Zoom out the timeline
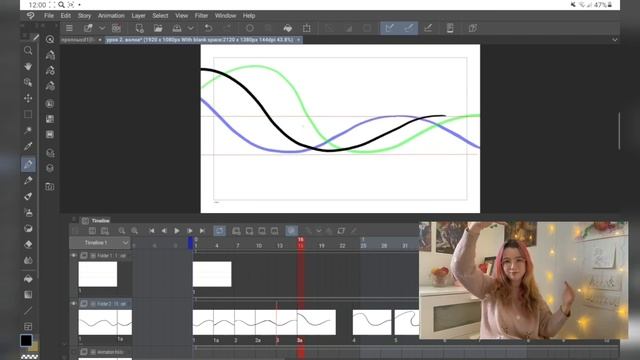The image size is (640, 360). 122,231
